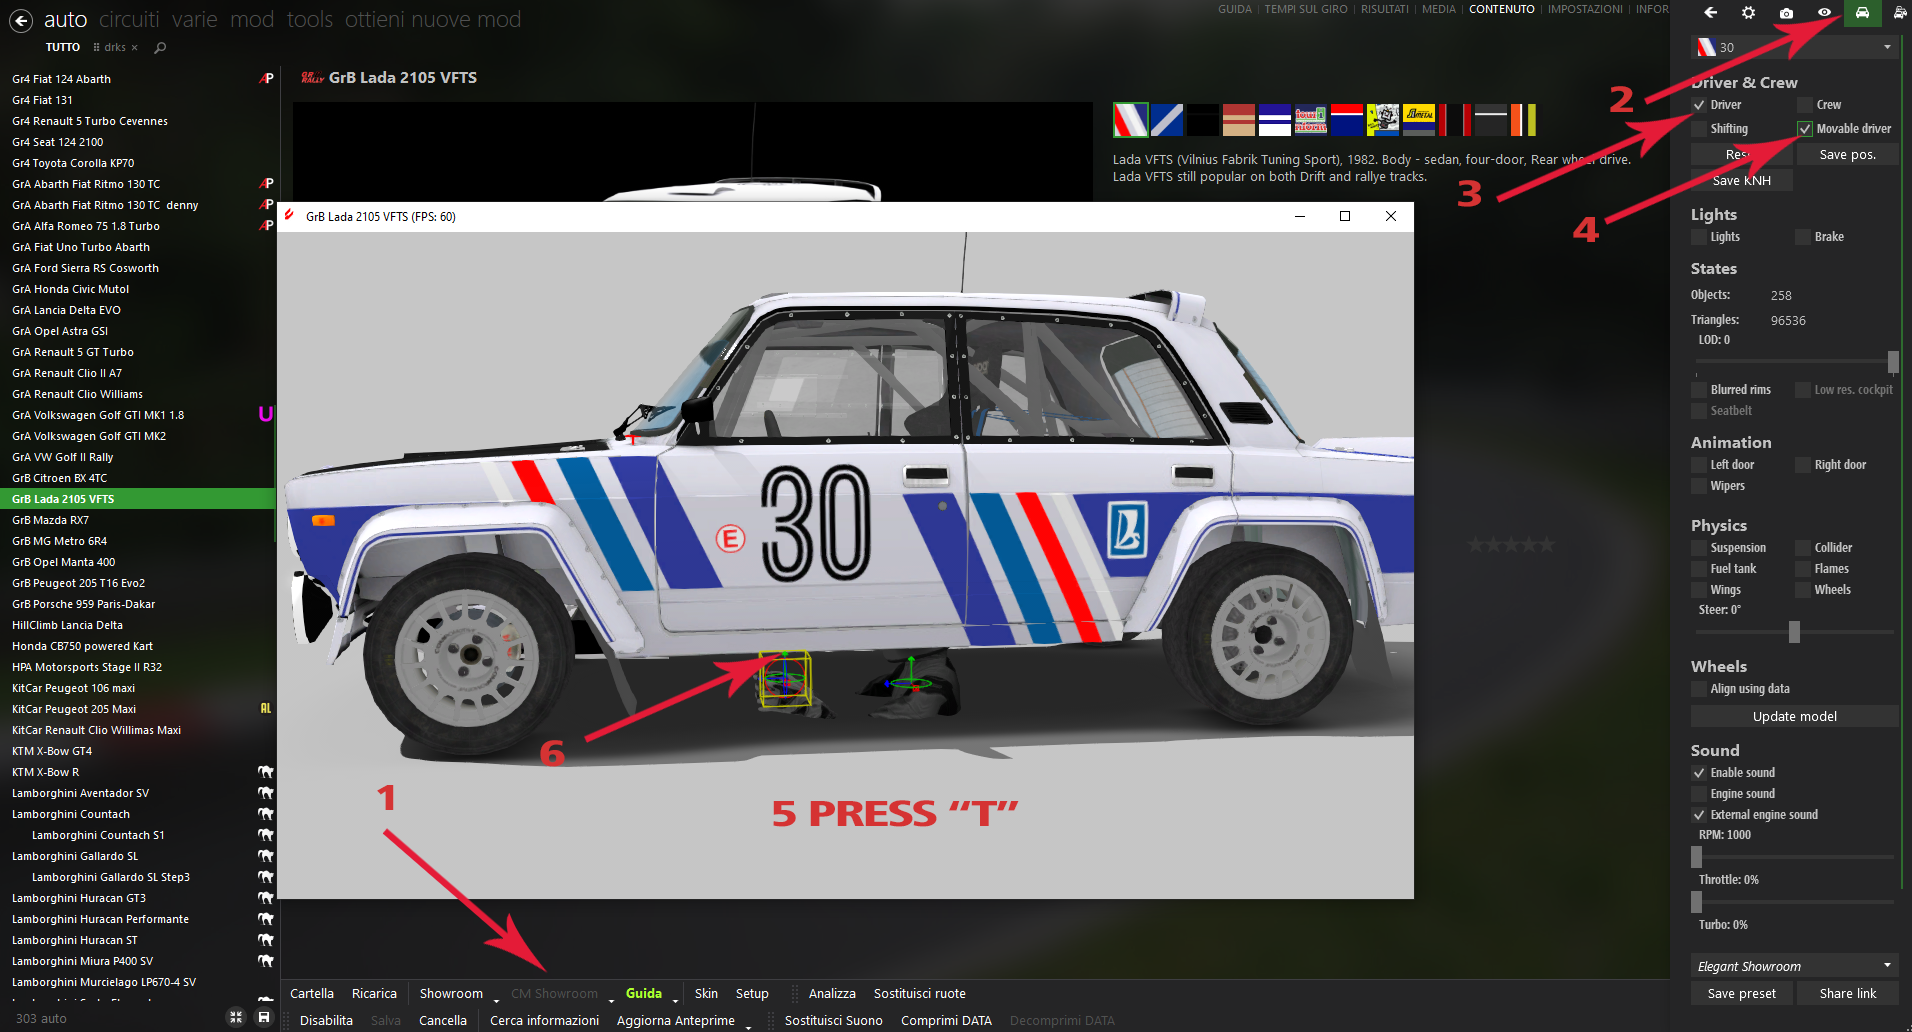Select the blue skin with diagonal white stripe
1912x1032 pixels.
point(1167,120)
